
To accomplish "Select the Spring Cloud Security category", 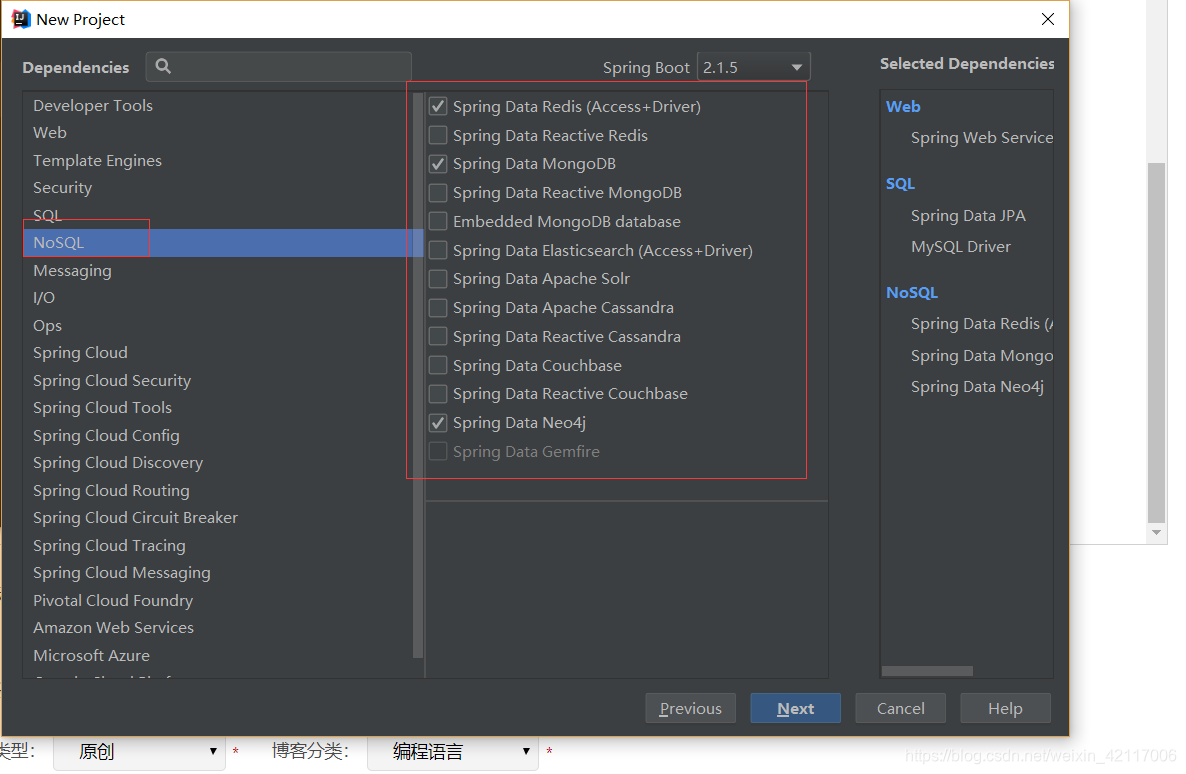I will (x=112, y=381).
